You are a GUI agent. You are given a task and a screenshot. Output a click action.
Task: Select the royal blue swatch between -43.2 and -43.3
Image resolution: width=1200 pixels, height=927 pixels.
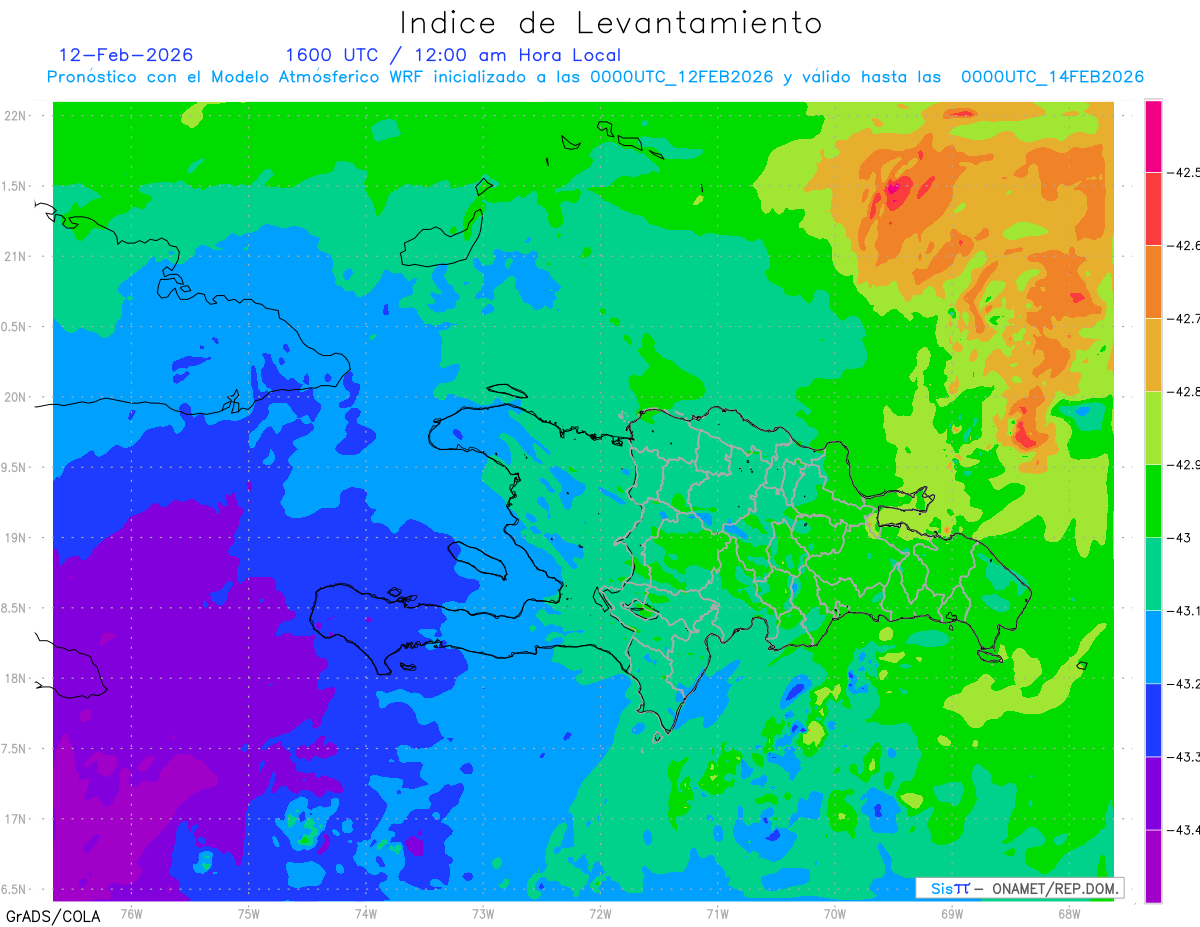click(x=1153, y=720)
